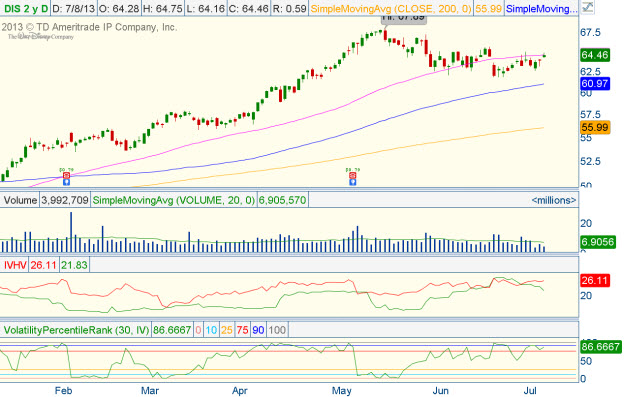The image size is (625, 397).
Task: Click the red 75 level label
Action: 242,330
